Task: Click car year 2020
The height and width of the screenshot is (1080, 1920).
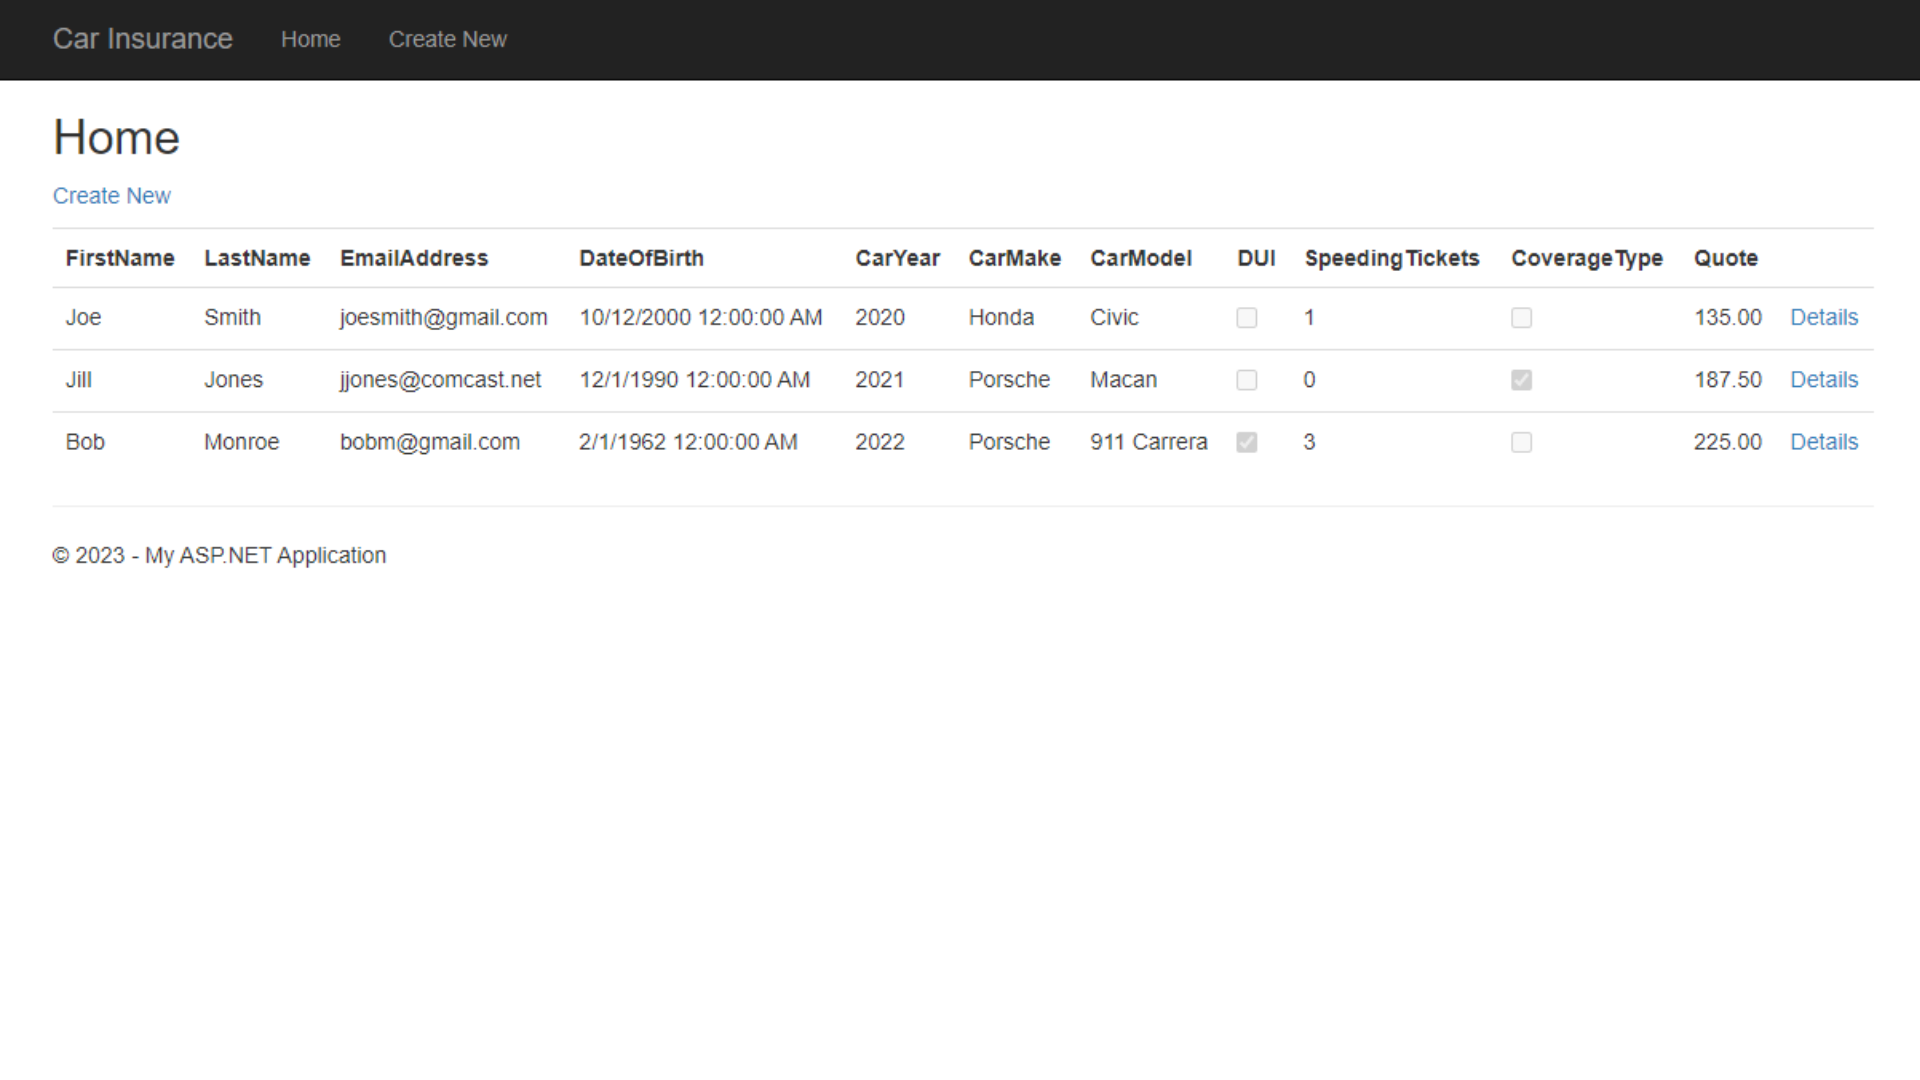Action: pos(879,317)
